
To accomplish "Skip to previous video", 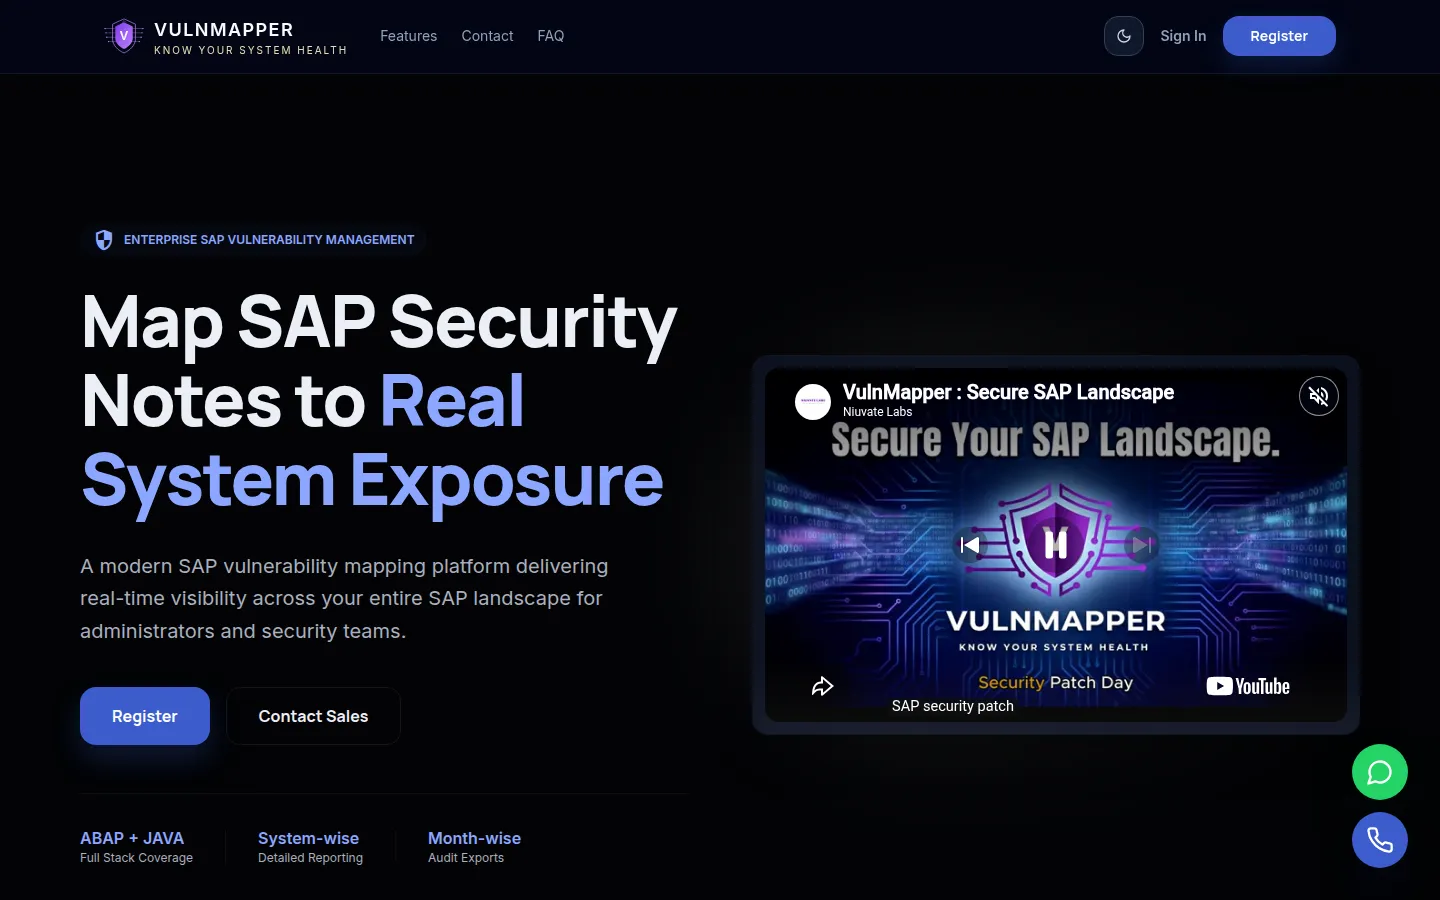I will (969, 545).
